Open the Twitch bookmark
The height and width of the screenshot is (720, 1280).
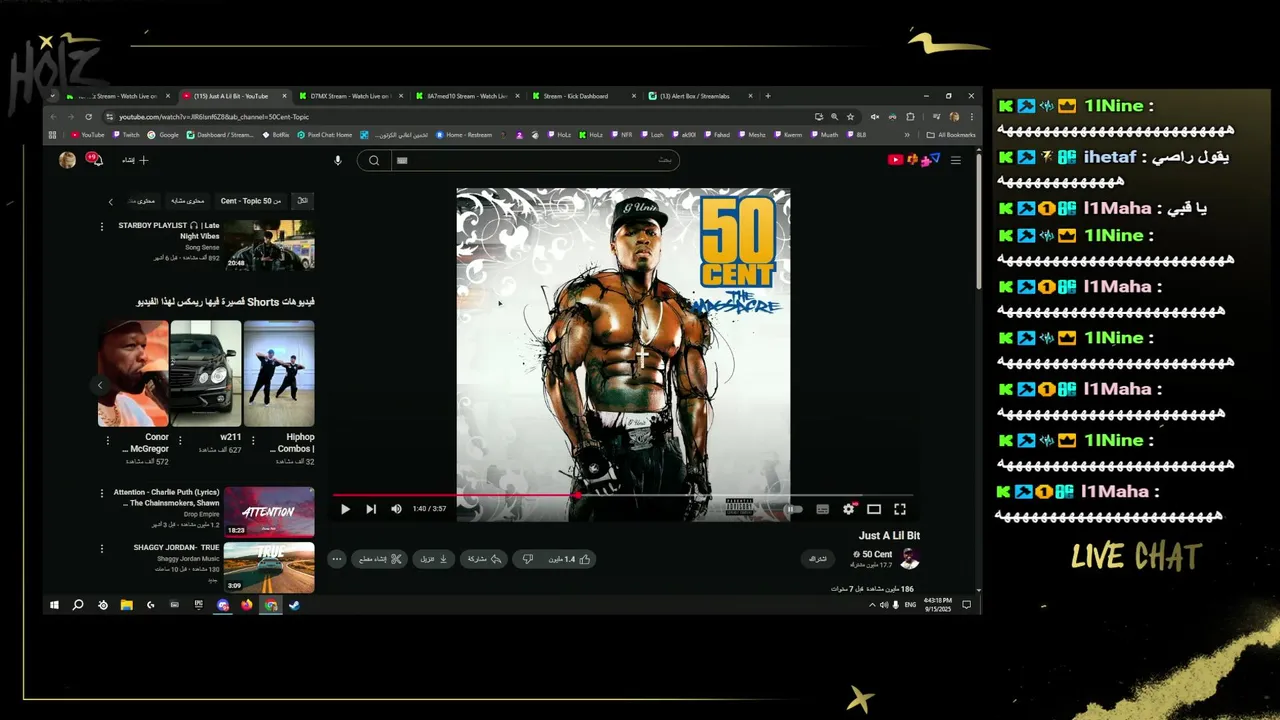click(126, 135)
